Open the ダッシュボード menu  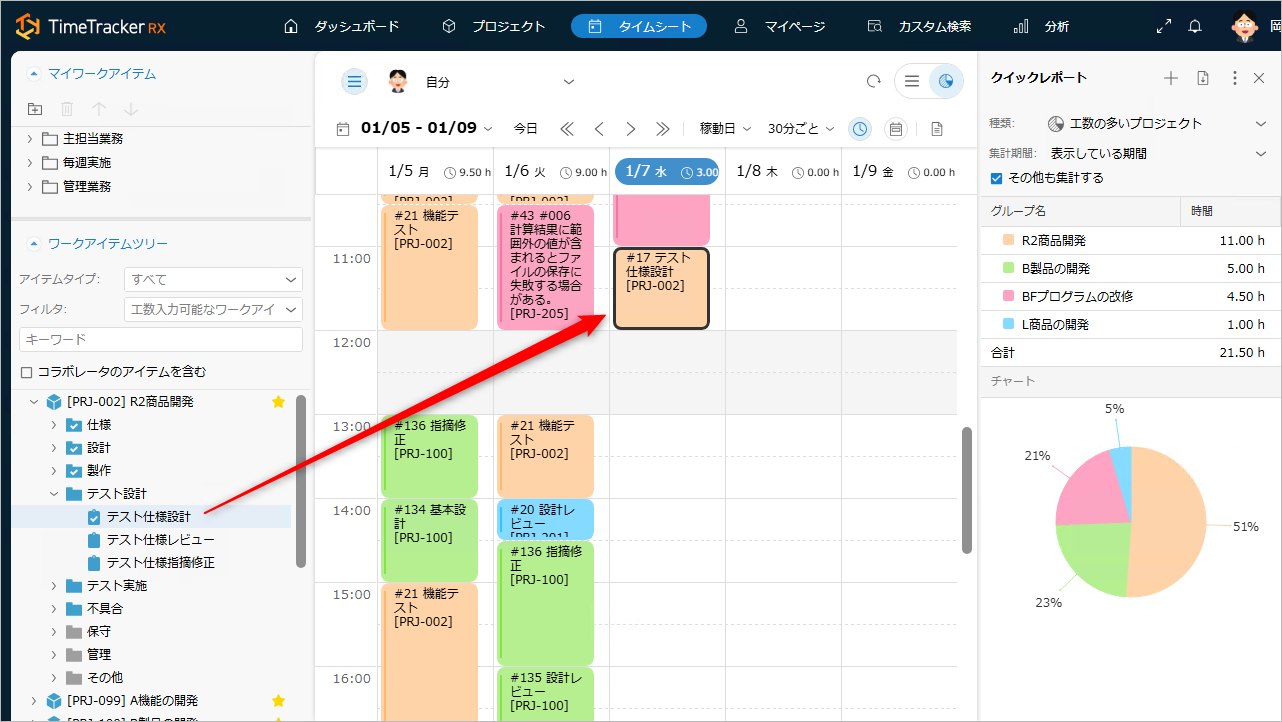pyautogui.click(x=341, y=27)
